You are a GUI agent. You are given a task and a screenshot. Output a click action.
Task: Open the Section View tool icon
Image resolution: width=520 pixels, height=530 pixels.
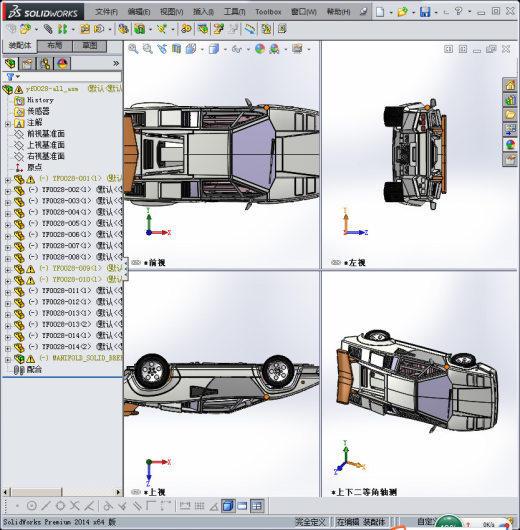[176, 49]
